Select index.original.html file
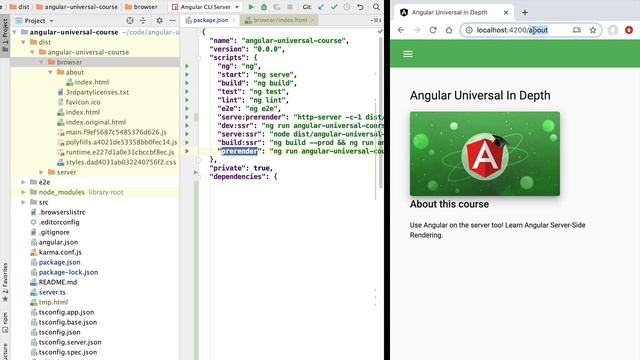 pyautogui.click(x=92, y=122)
